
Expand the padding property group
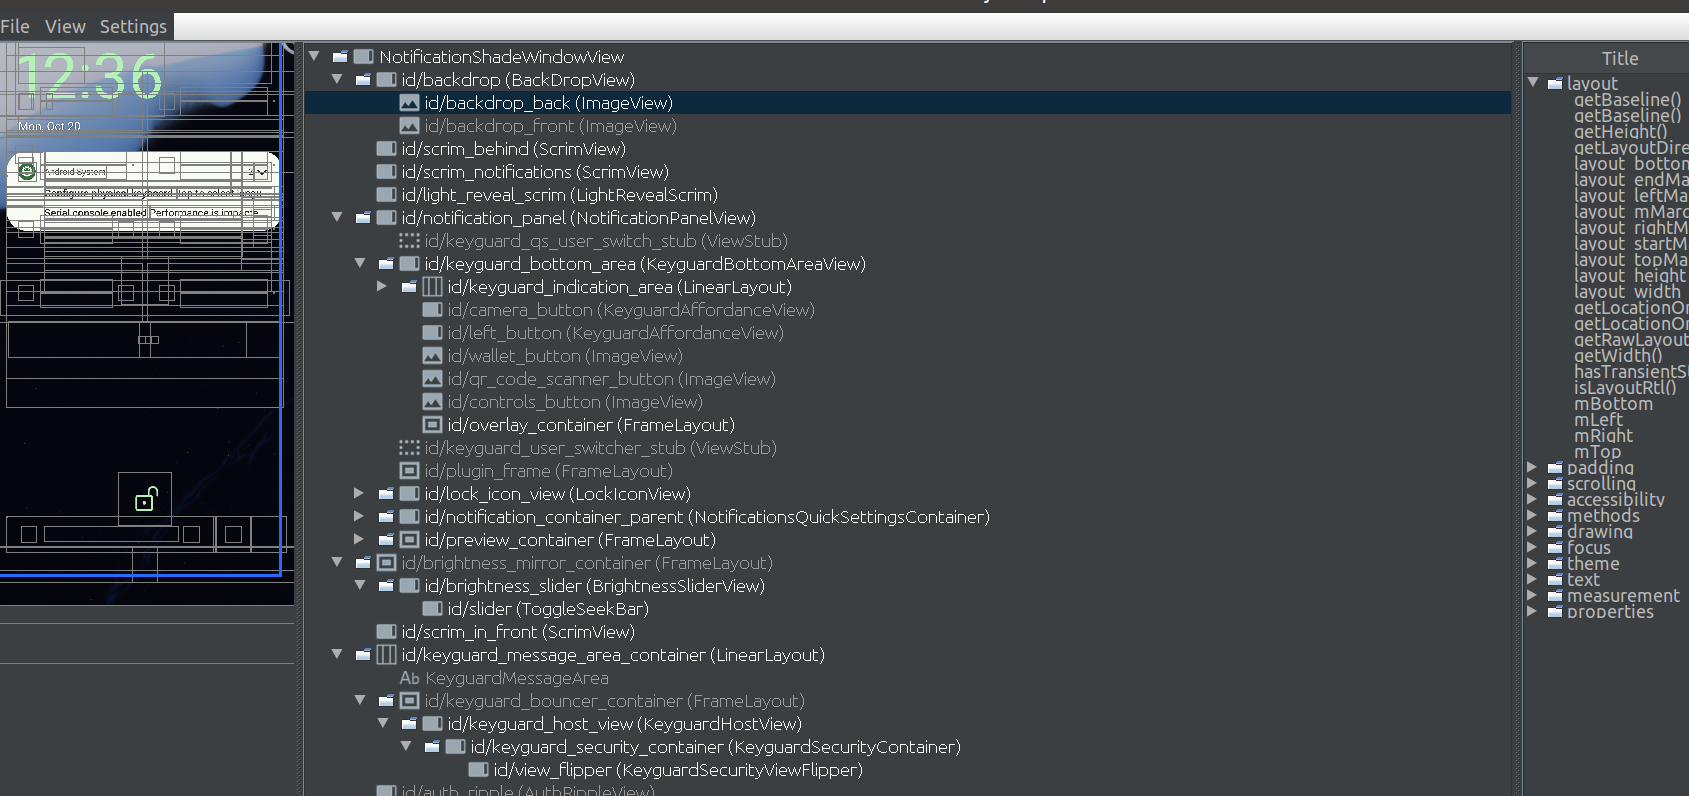pyautogui.click(x=1532, y=467)
